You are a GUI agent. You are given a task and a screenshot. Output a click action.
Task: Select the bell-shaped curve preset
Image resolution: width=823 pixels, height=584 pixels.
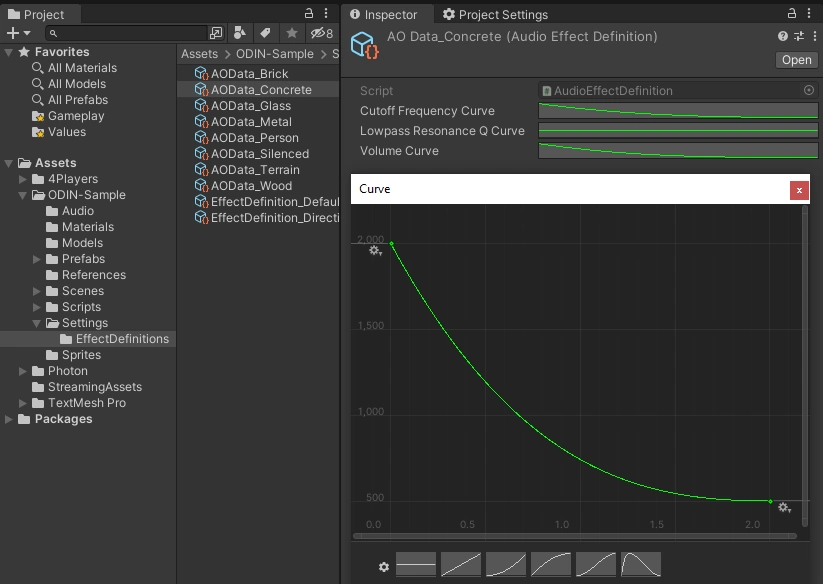641,565
